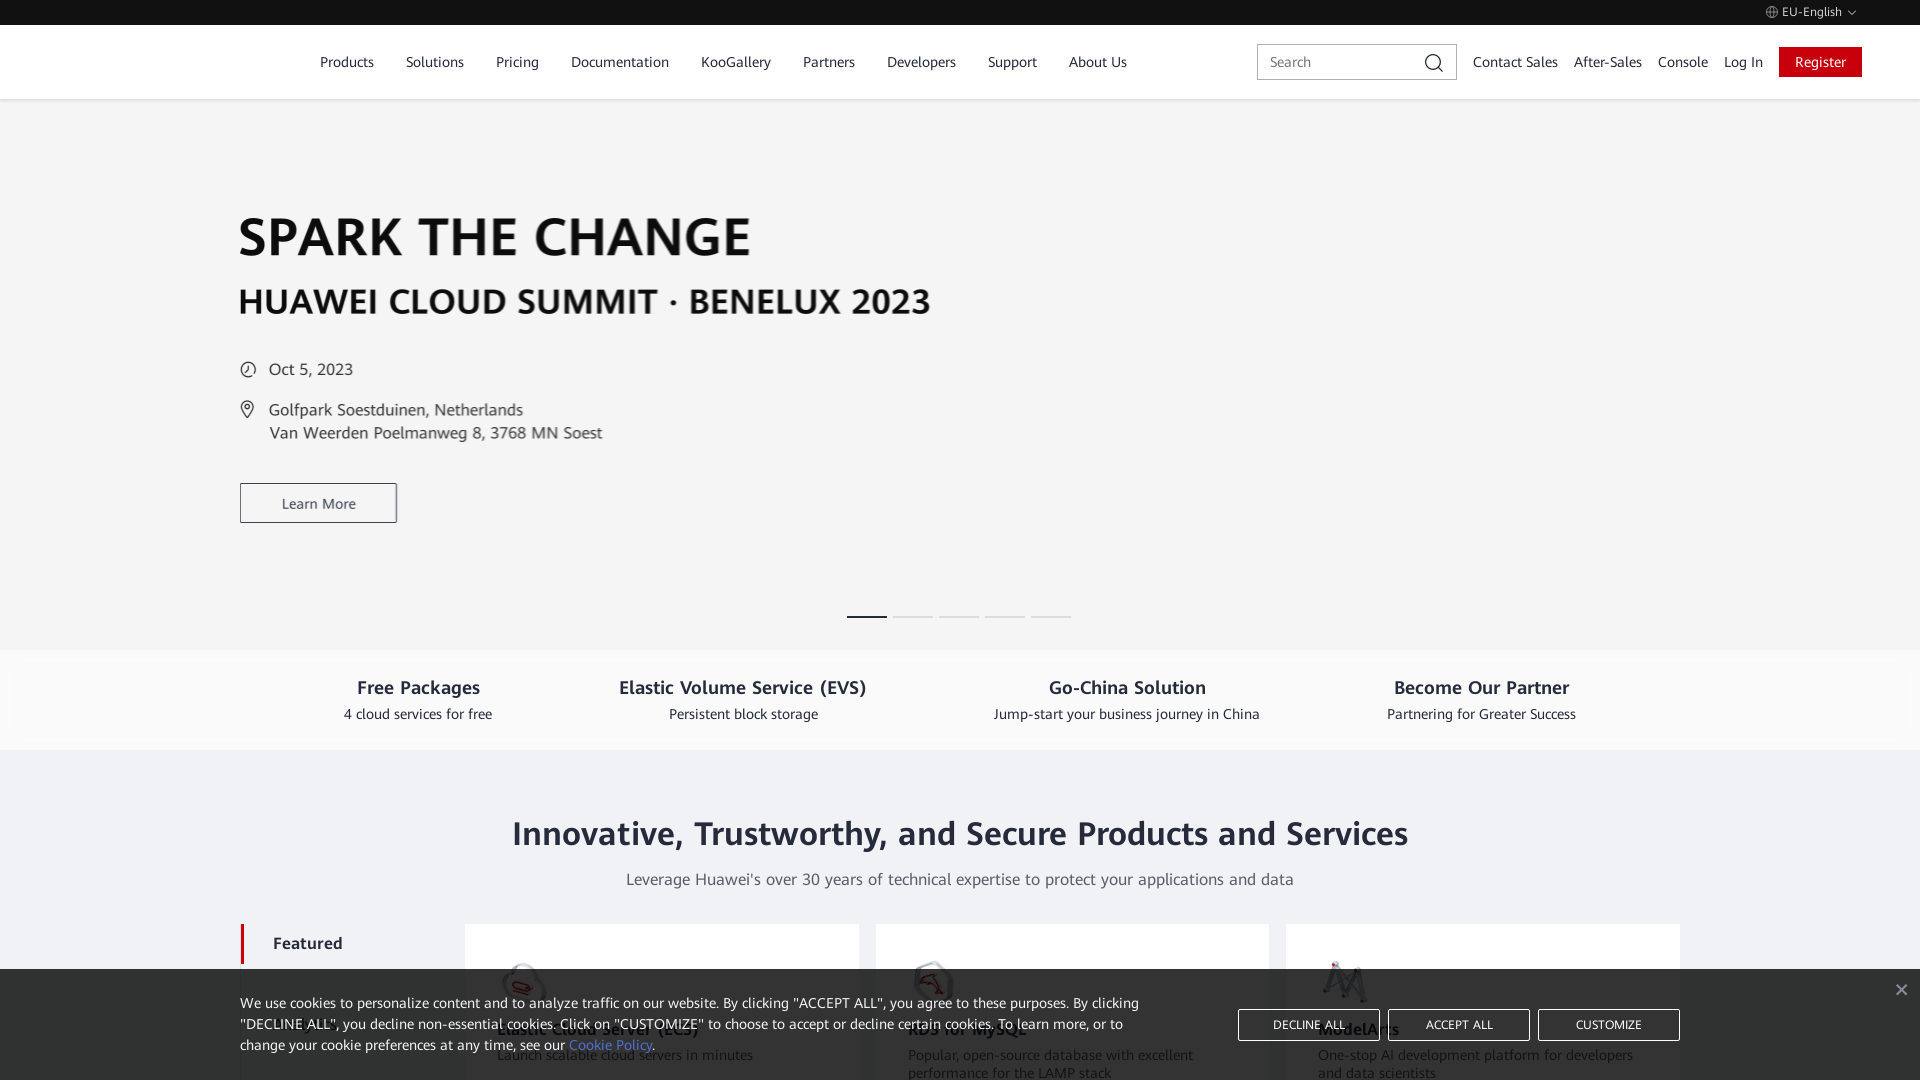Open the Developers menu
The width and height of the screenshot is (1920, 1080).
tap(920, 62)
